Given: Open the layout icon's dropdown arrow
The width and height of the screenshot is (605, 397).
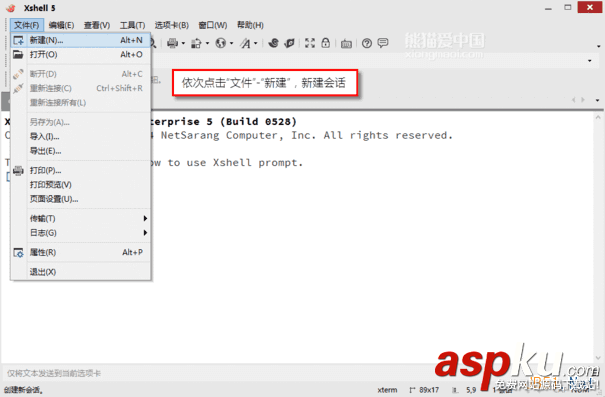Looking at the screenshot, I should pos(207,43).
